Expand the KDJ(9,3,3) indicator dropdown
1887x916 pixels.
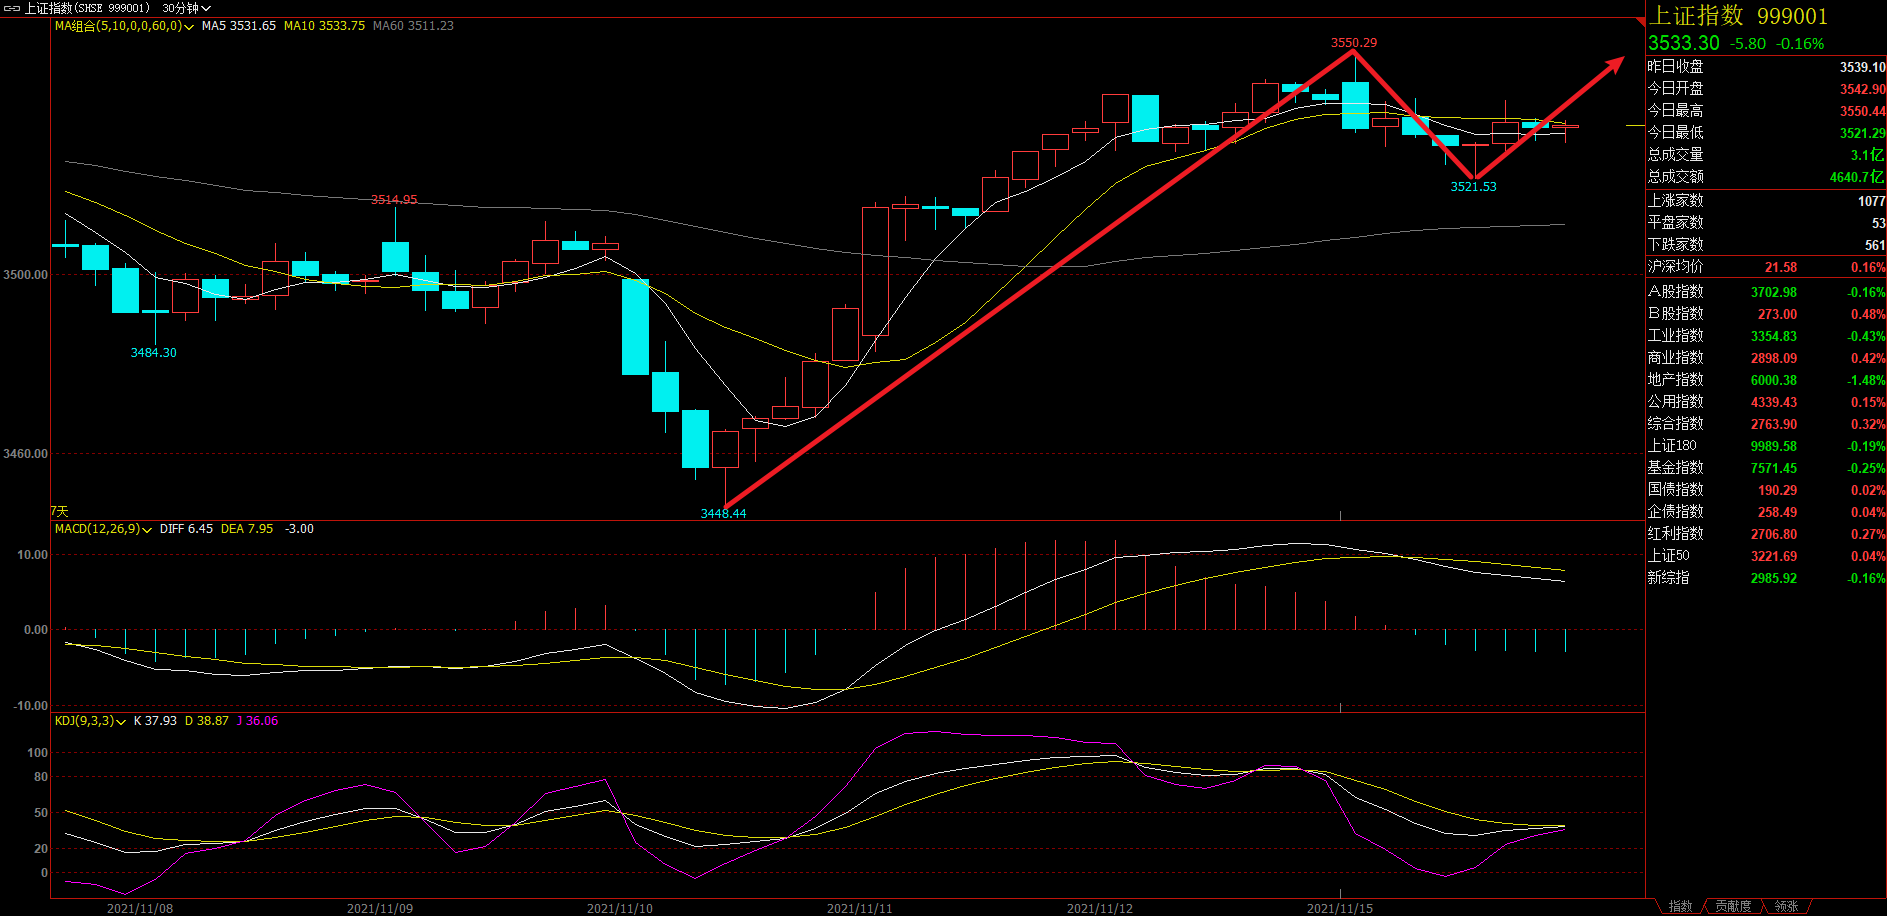point(121,722)
